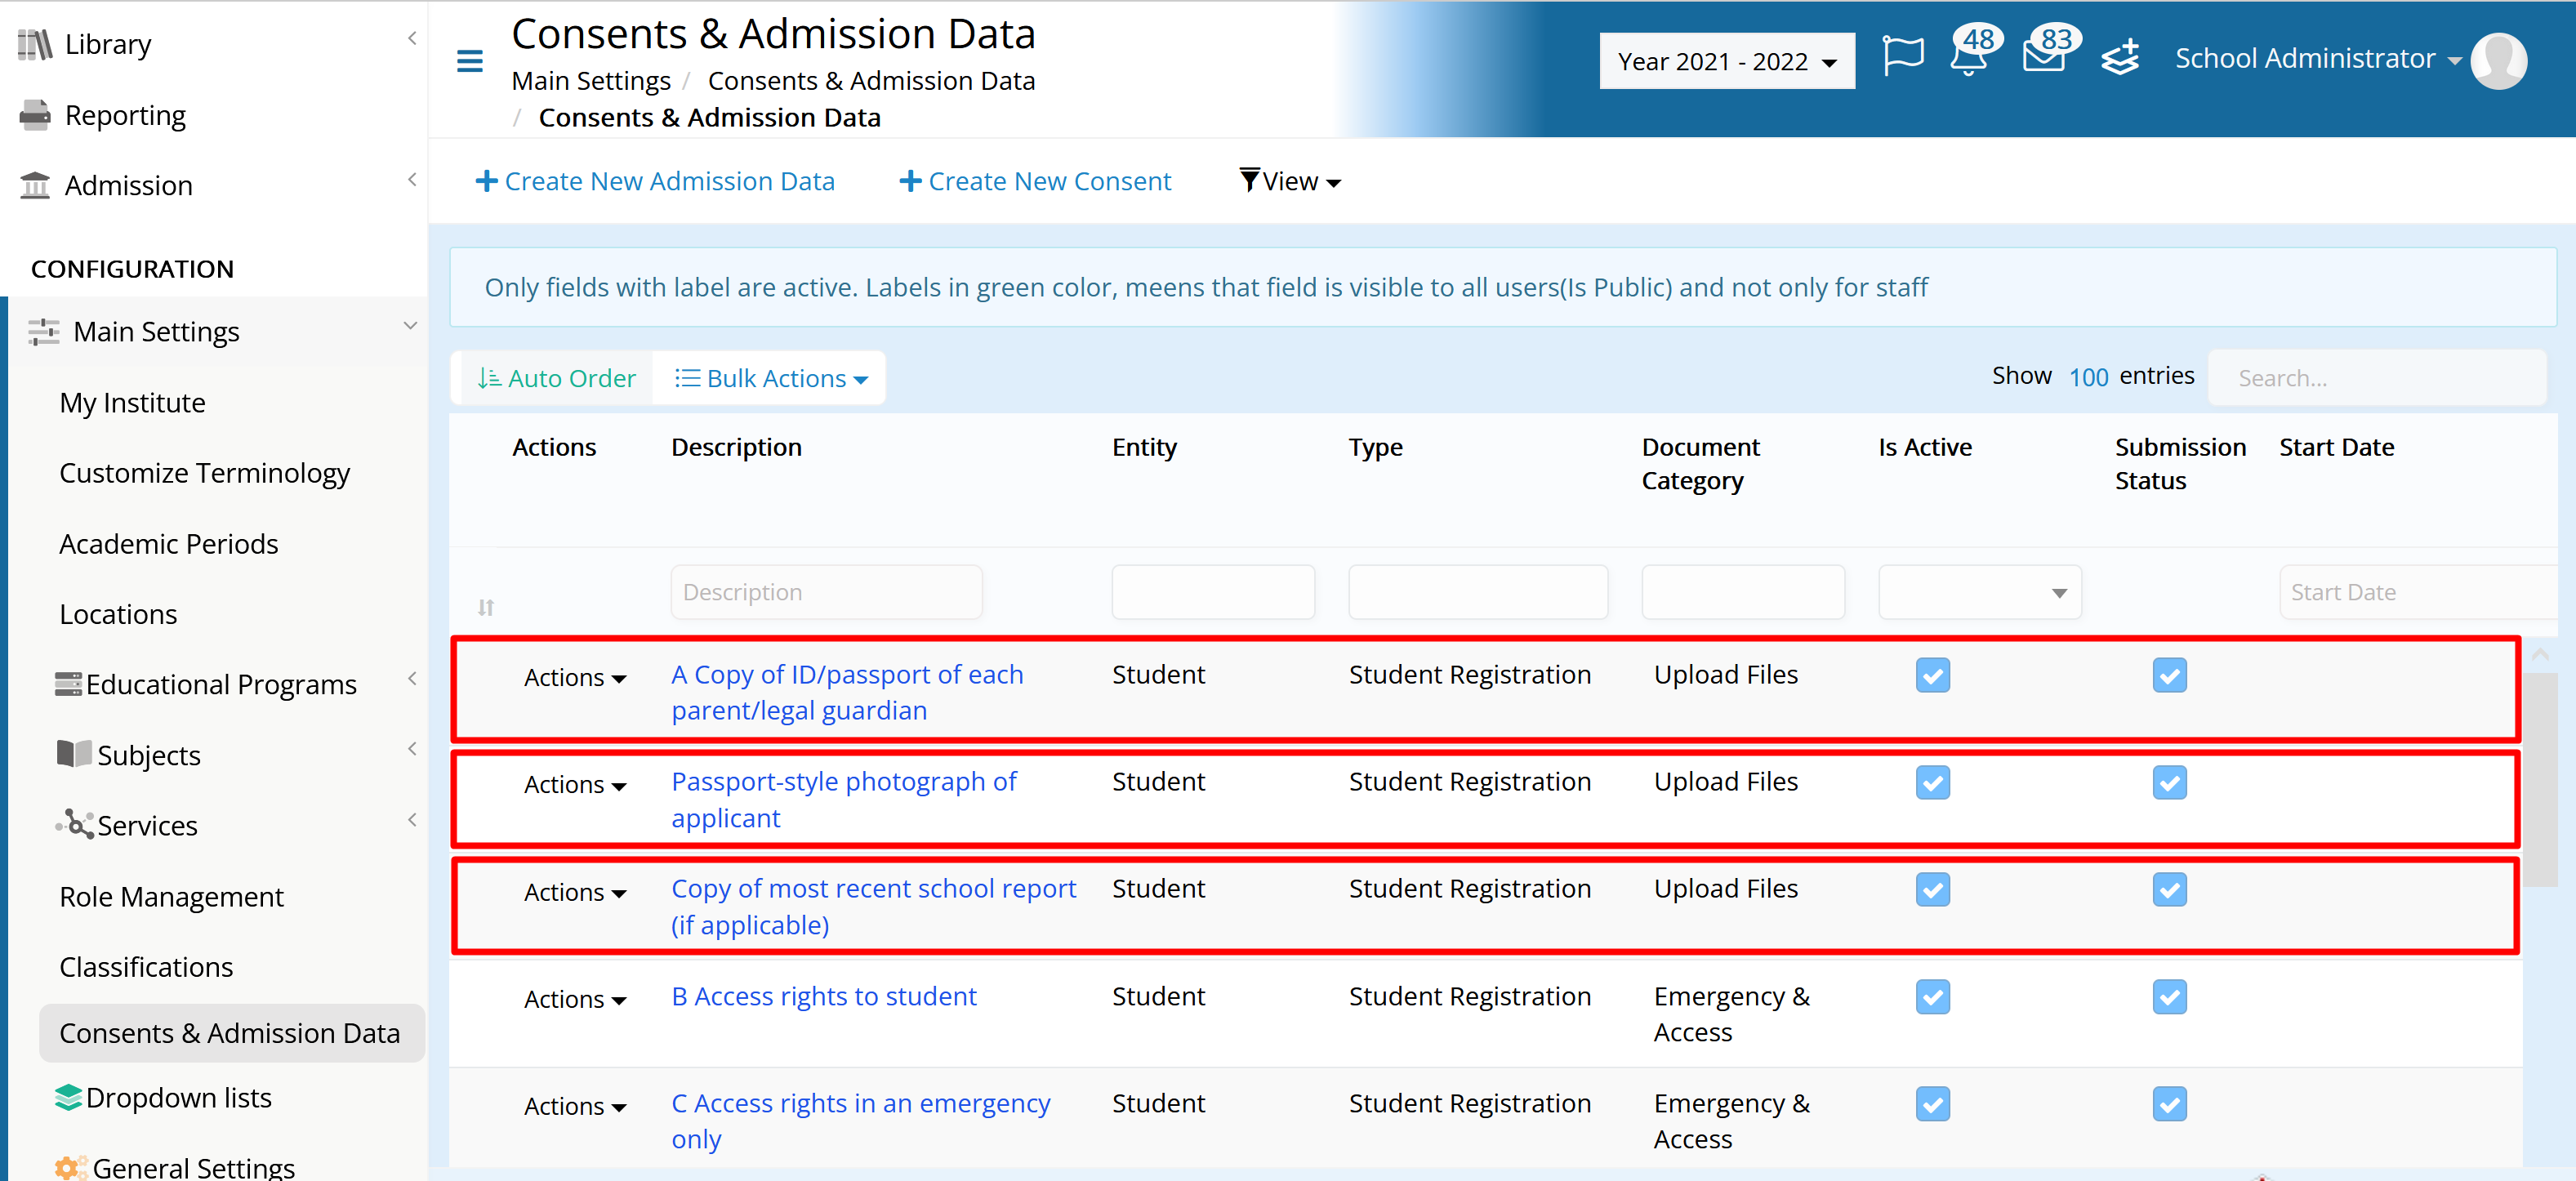Toggle Submission Status for B Access rights

tap(2169, 997)
